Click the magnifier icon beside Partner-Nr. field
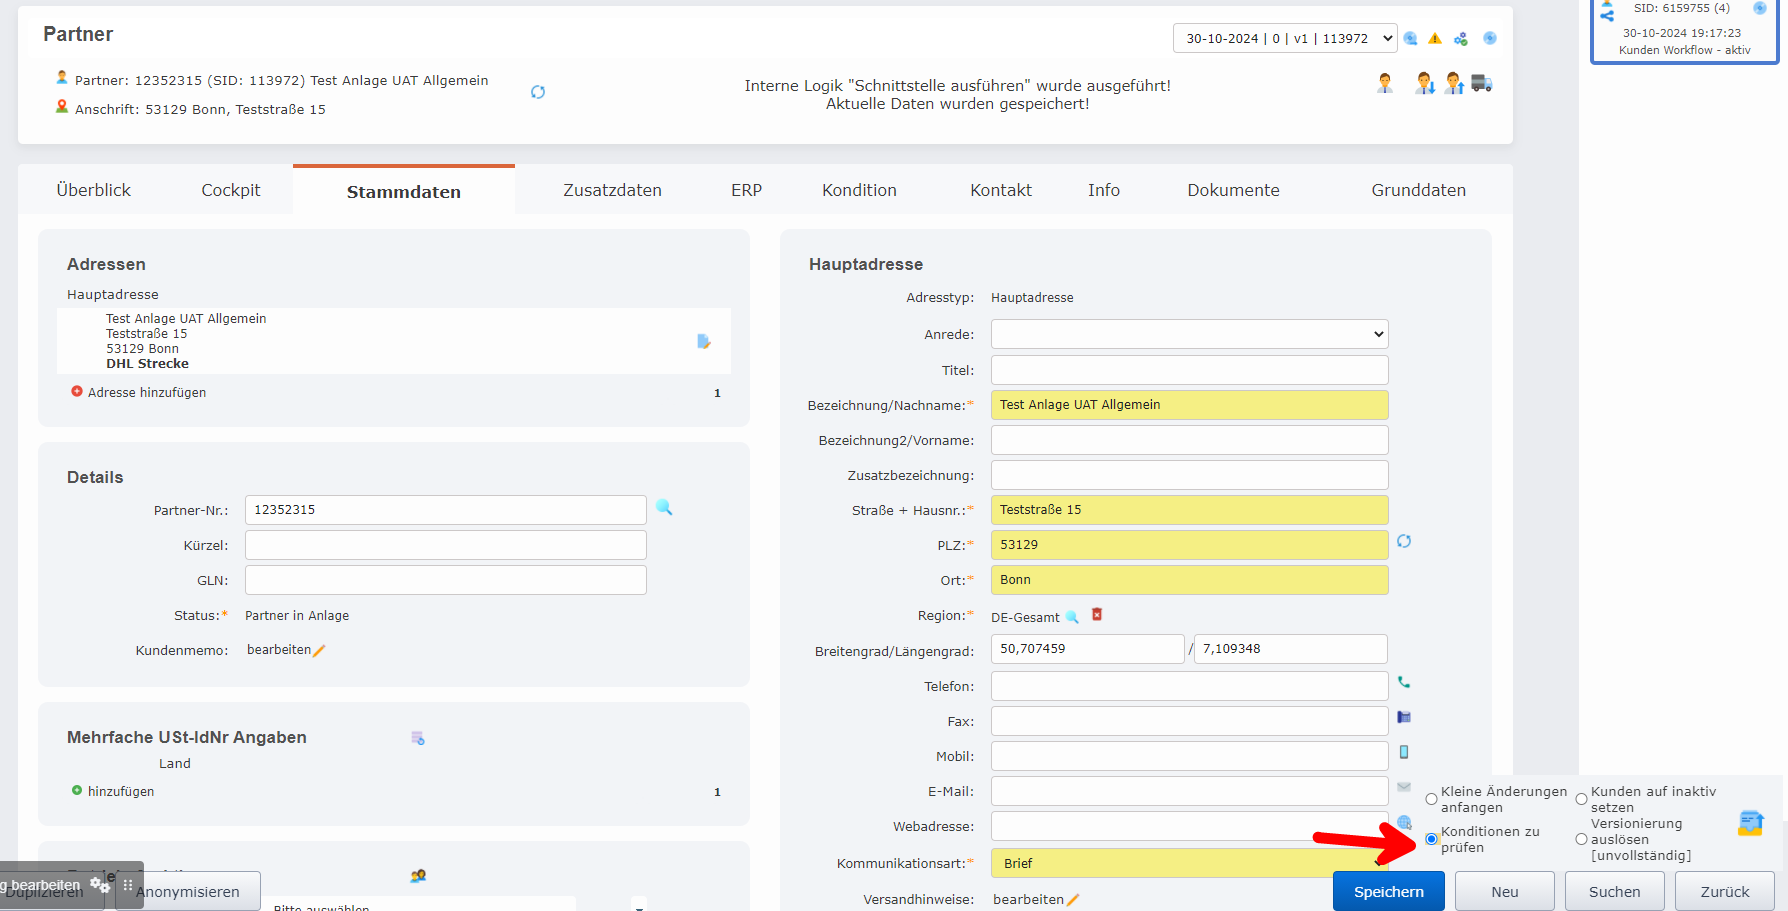 tap(664, 508)
